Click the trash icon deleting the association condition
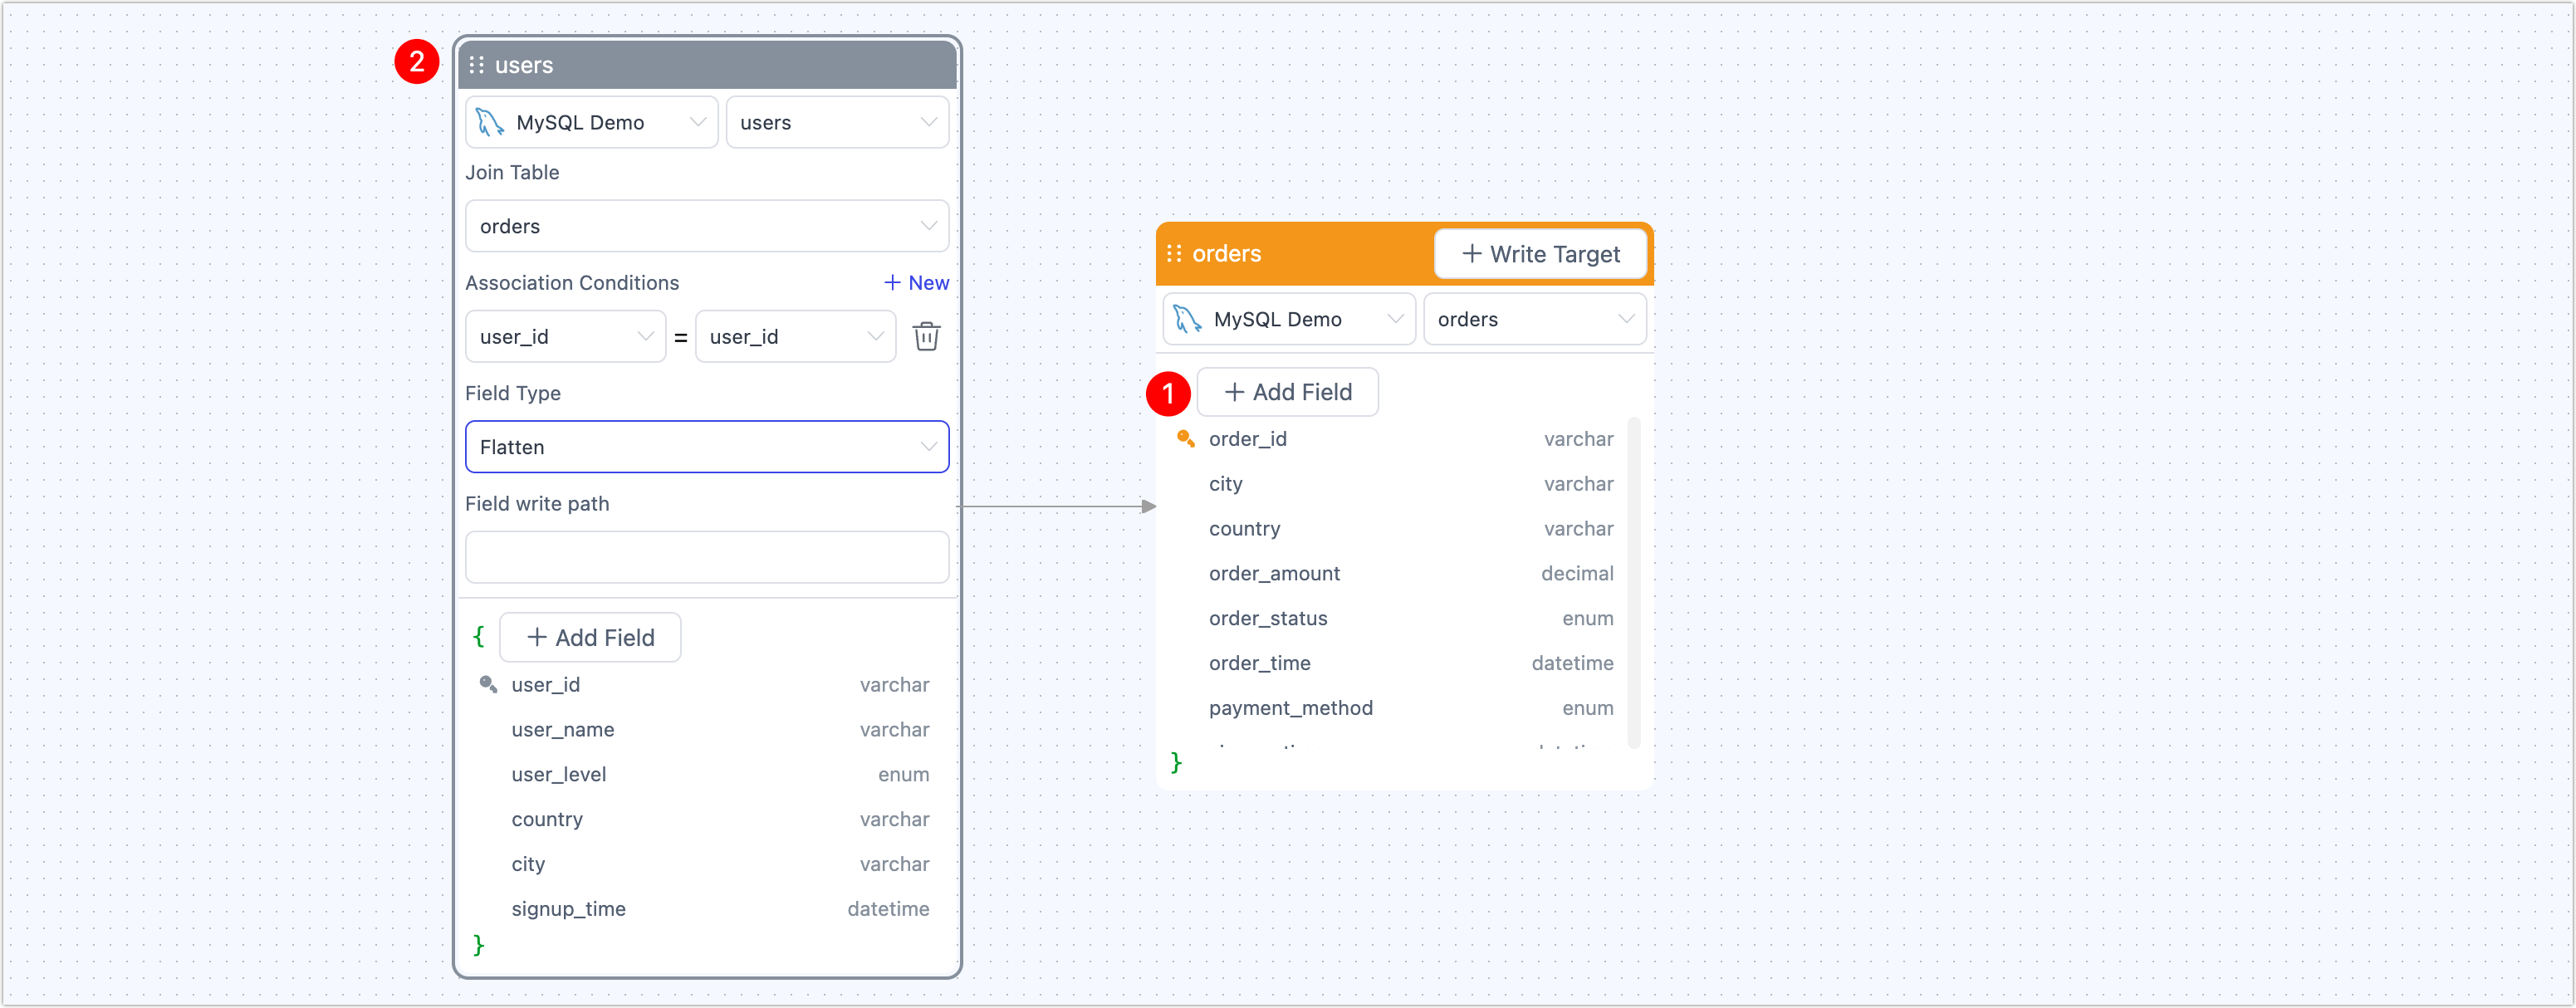Screen dimensions: 2576x1008 [x=926, y=337]
